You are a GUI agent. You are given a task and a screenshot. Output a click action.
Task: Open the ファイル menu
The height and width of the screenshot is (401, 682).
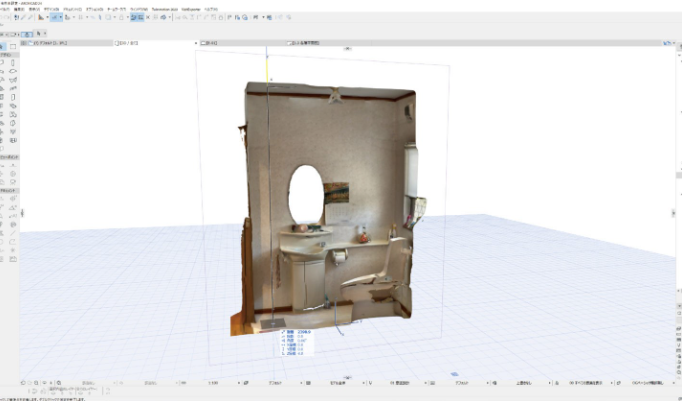point(5,9)
